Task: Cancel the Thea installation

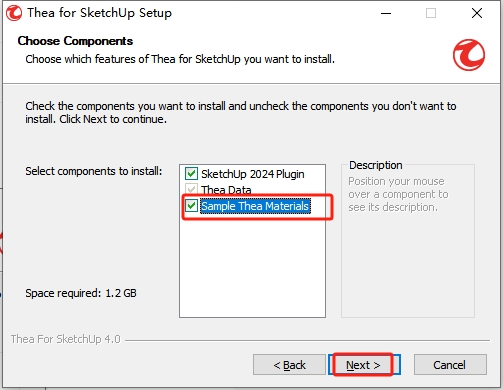Action: (450, 365)
